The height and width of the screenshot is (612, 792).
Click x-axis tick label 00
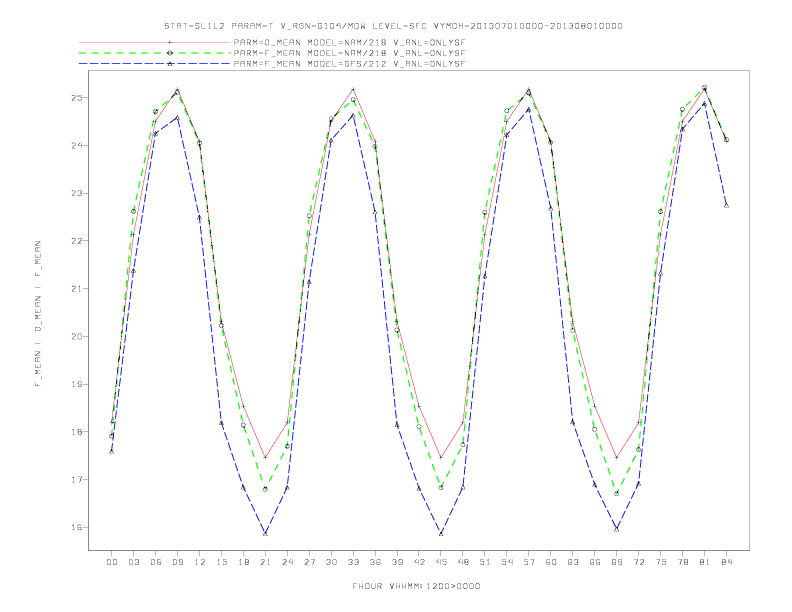tap(112, 562)
